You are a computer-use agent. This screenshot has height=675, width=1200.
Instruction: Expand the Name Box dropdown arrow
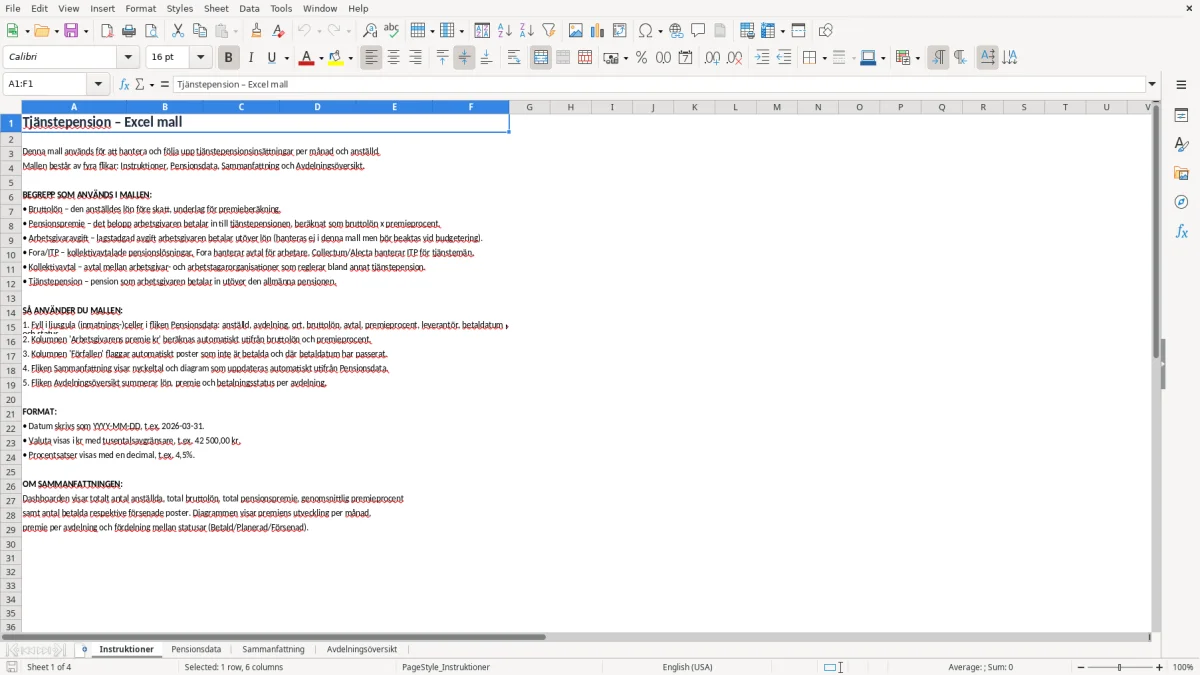[99, 84]
